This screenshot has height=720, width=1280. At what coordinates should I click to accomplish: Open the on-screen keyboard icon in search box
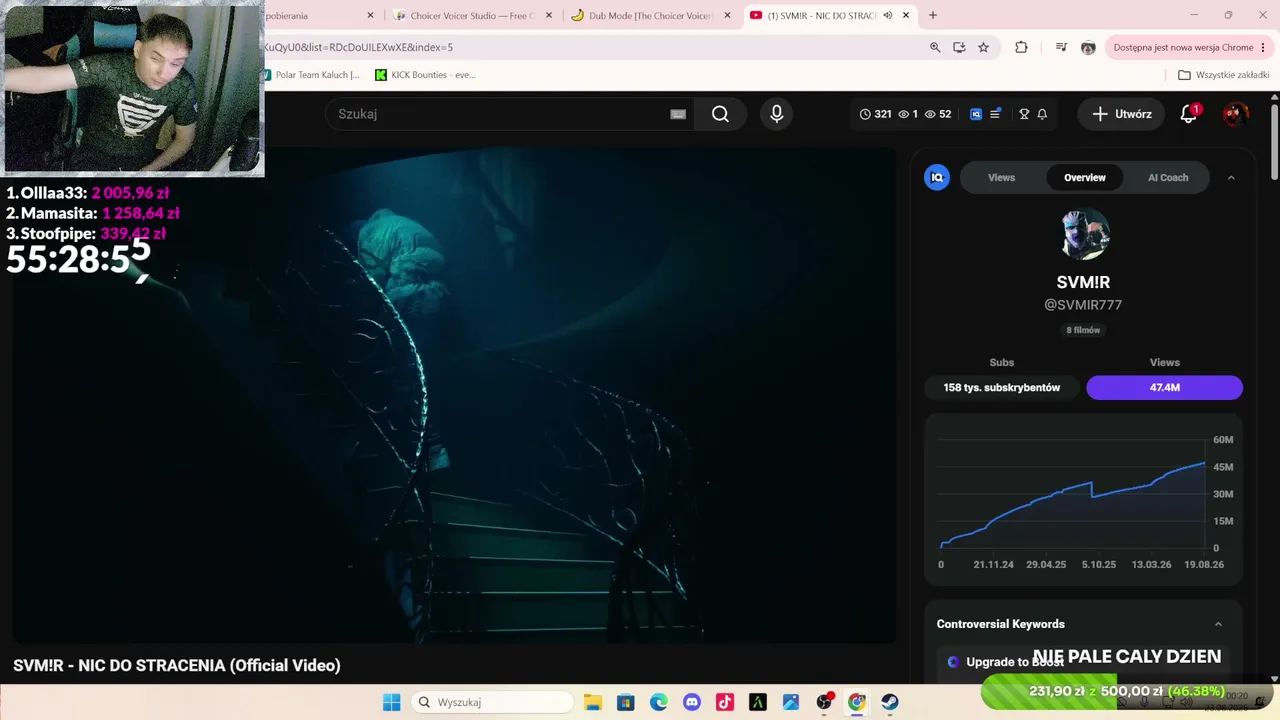tap(678, 114)
